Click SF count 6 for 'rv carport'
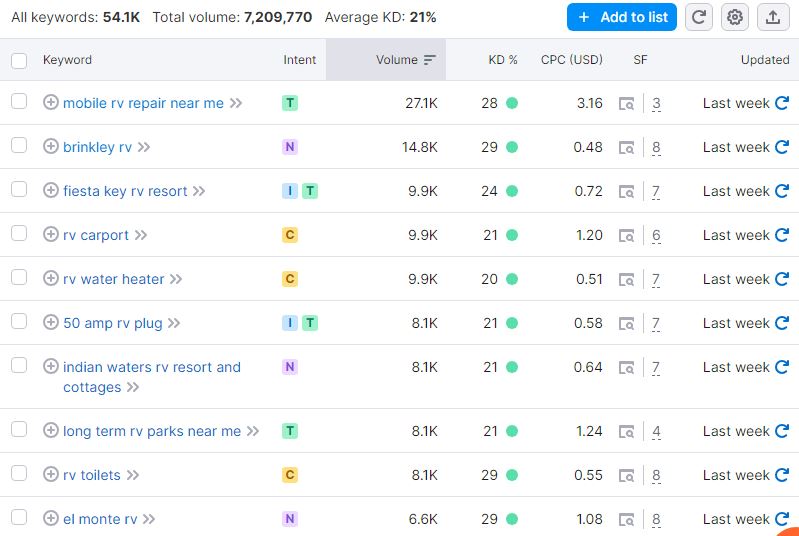Image resolution: width=799 pixels, height=536 pixels. pos(656,236)
